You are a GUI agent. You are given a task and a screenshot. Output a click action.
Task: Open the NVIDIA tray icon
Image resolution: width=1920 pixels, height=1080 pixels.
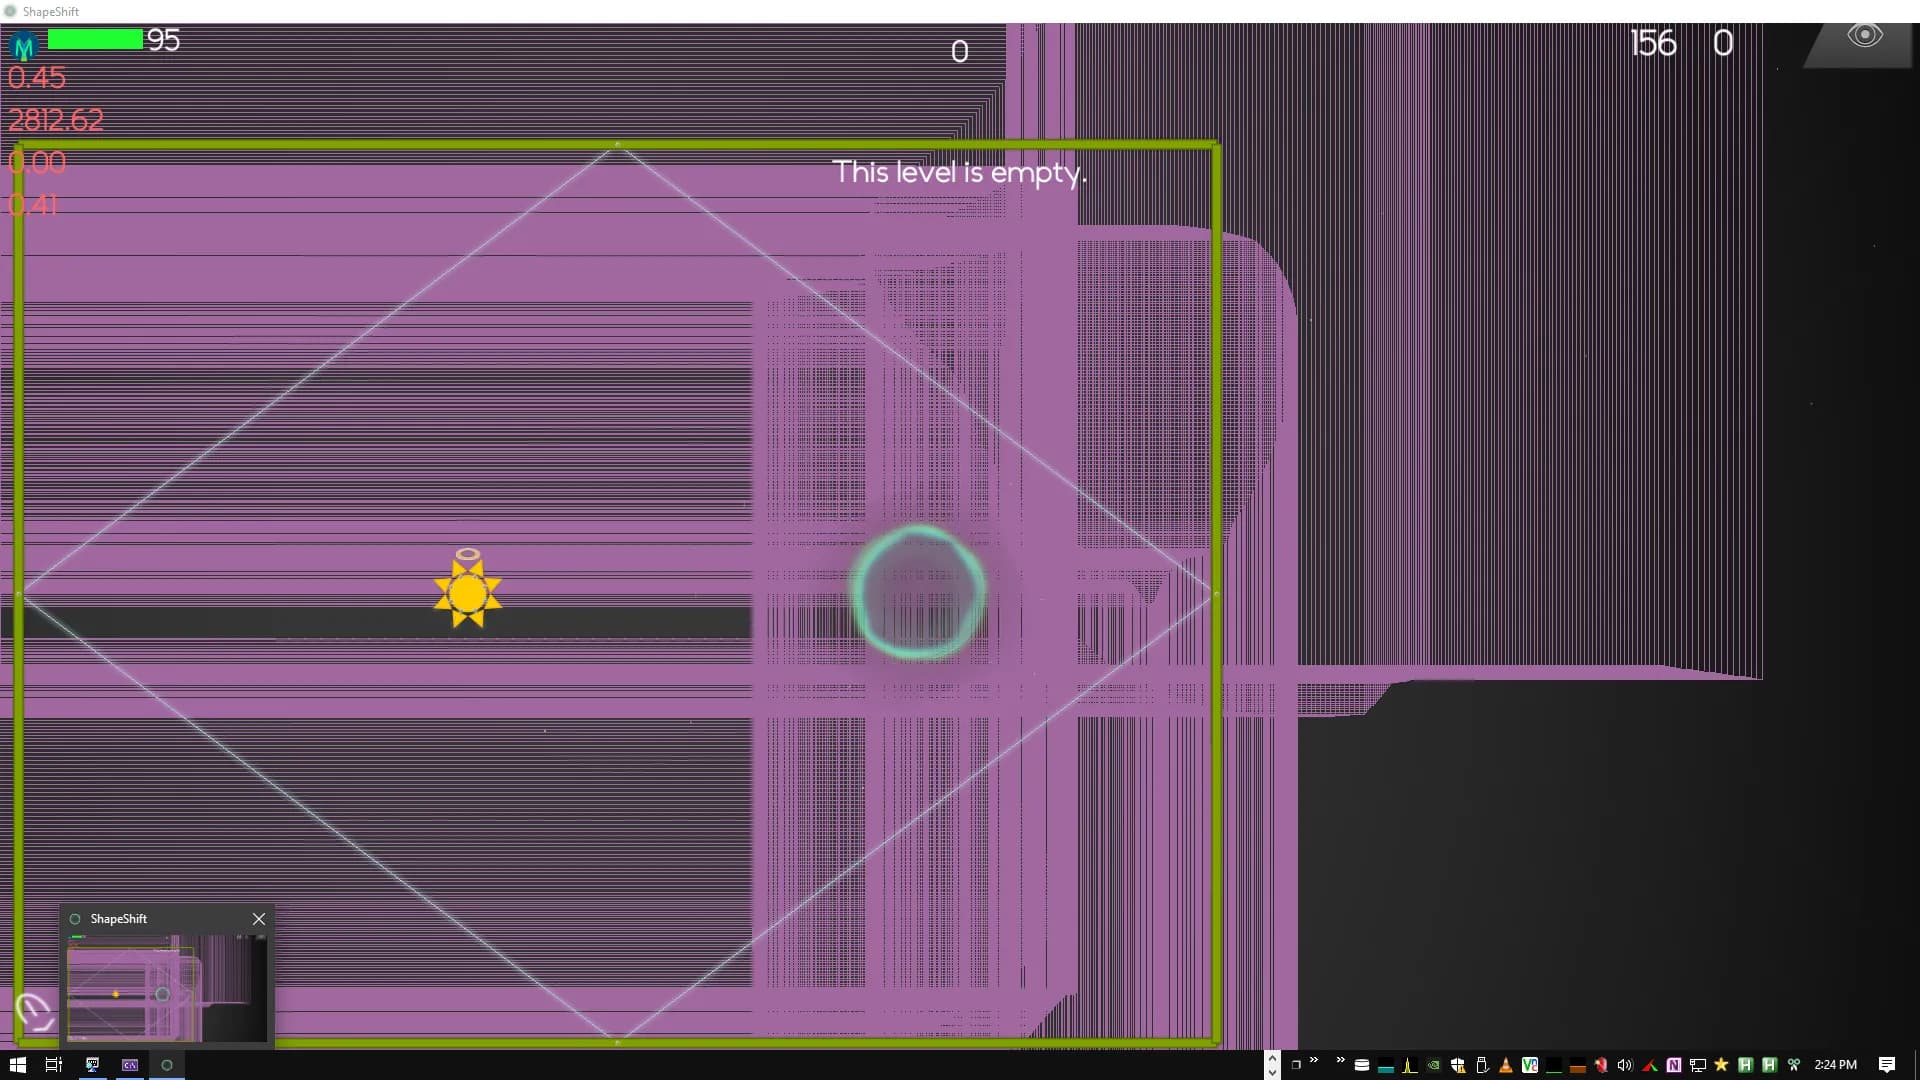[1433, 1065]
